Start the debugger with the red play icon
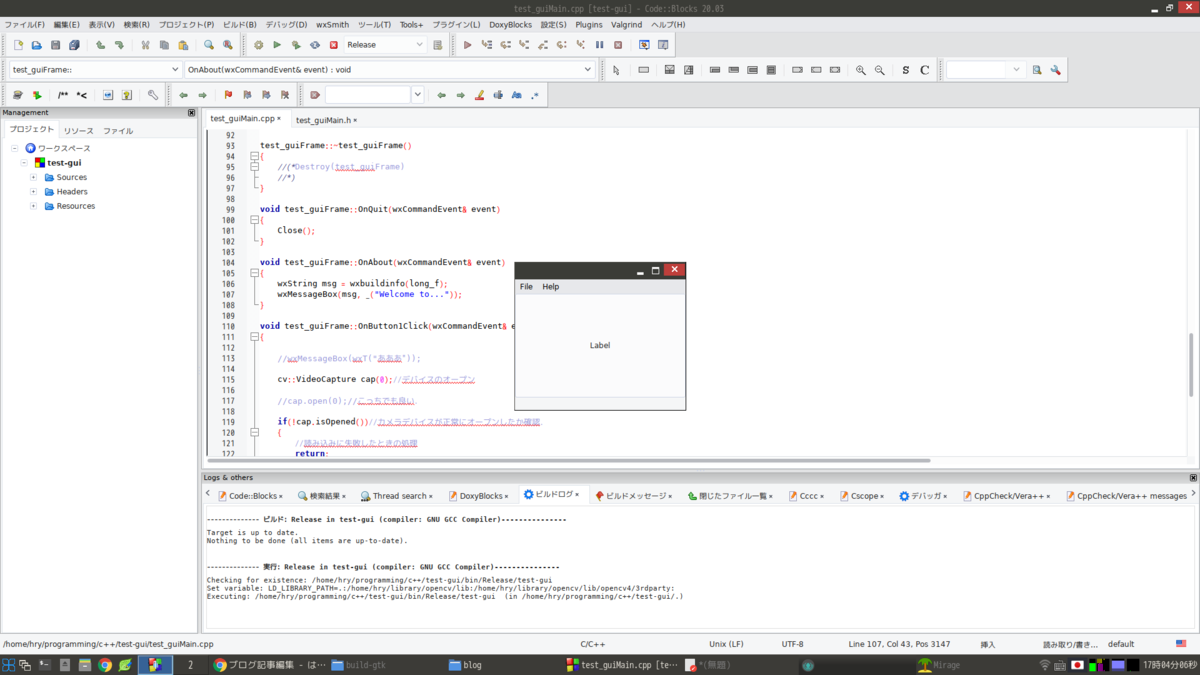 point(467,45)
